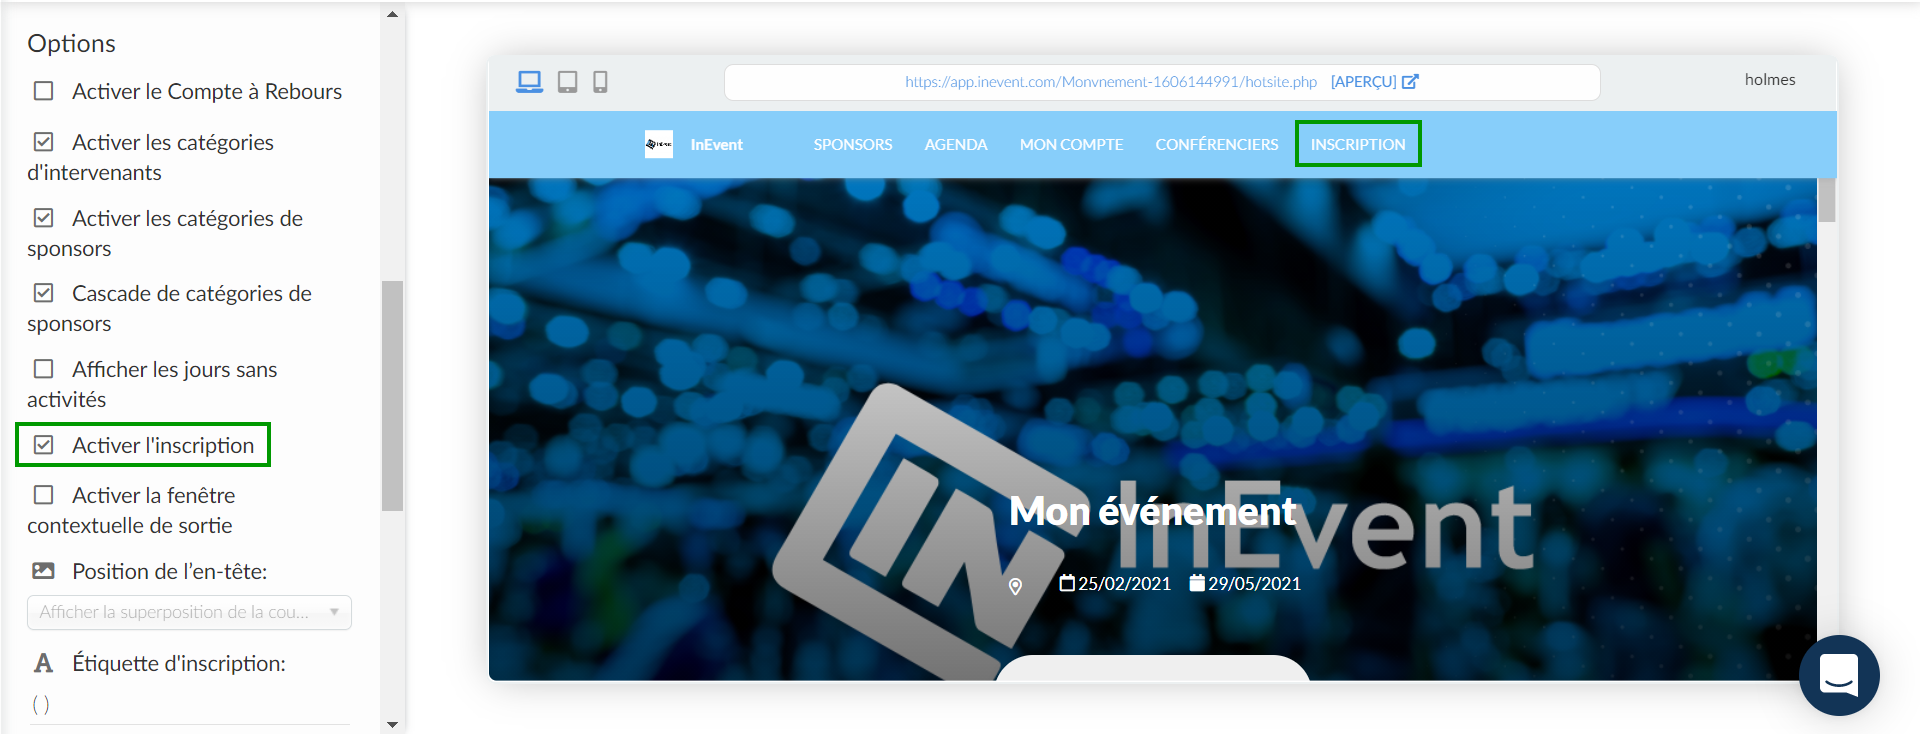
Task: Click into the Étiquette d'inscription text field
Action: [189, 705]
